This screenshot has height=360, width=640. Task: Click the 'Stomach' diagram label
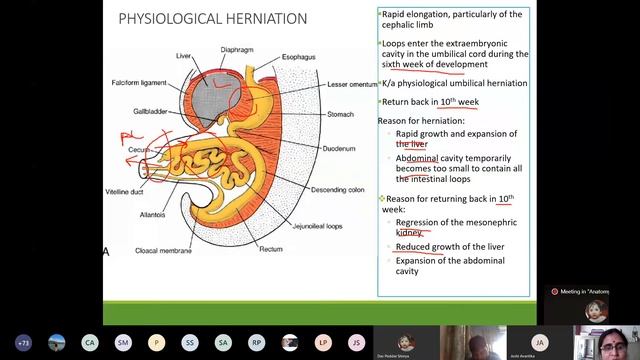pyautogui.click(x=340, y=114)
